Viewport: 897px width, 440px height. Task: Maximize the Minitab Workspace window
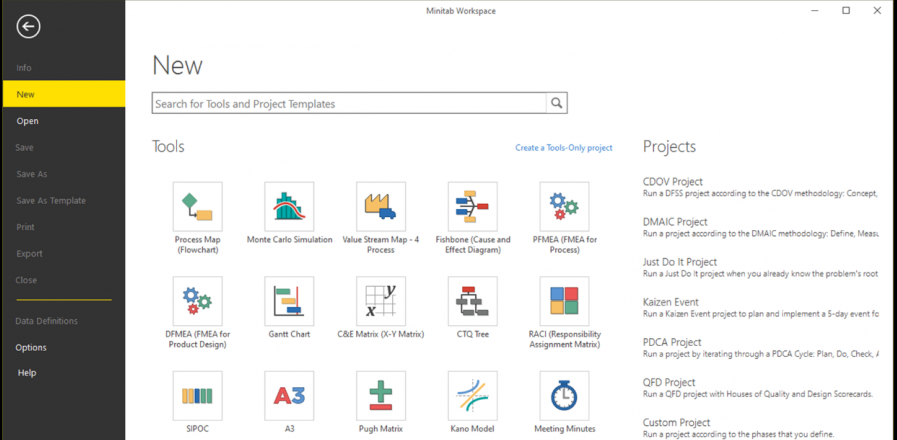846,10
